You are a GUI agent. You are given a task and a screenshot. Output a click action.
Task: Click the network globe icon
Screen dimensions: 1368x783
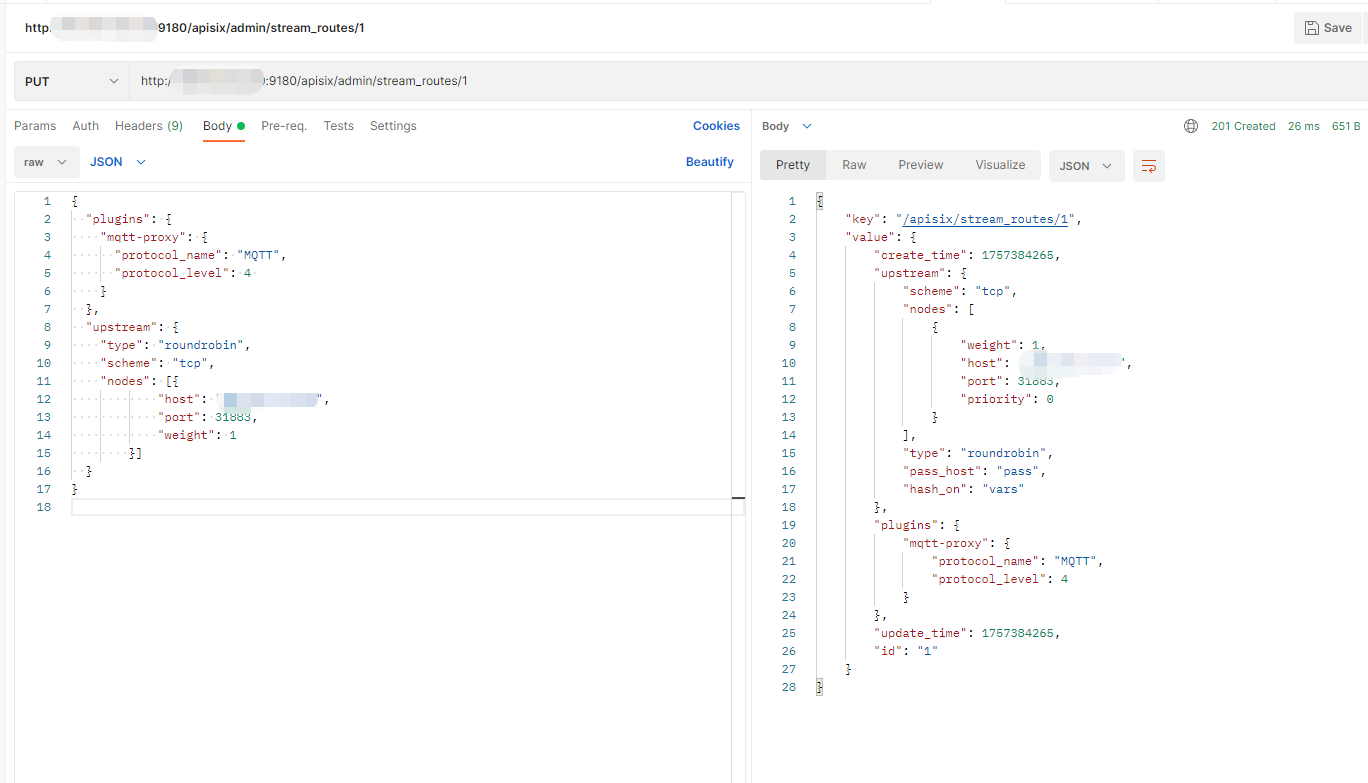[1191, 126]
